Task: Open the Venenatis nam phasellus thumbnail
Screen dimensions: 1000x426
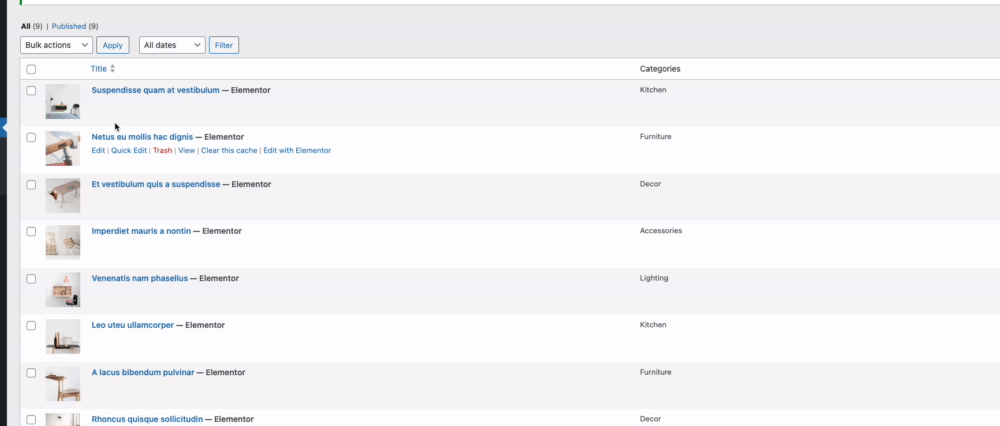Action: point(62,290)
